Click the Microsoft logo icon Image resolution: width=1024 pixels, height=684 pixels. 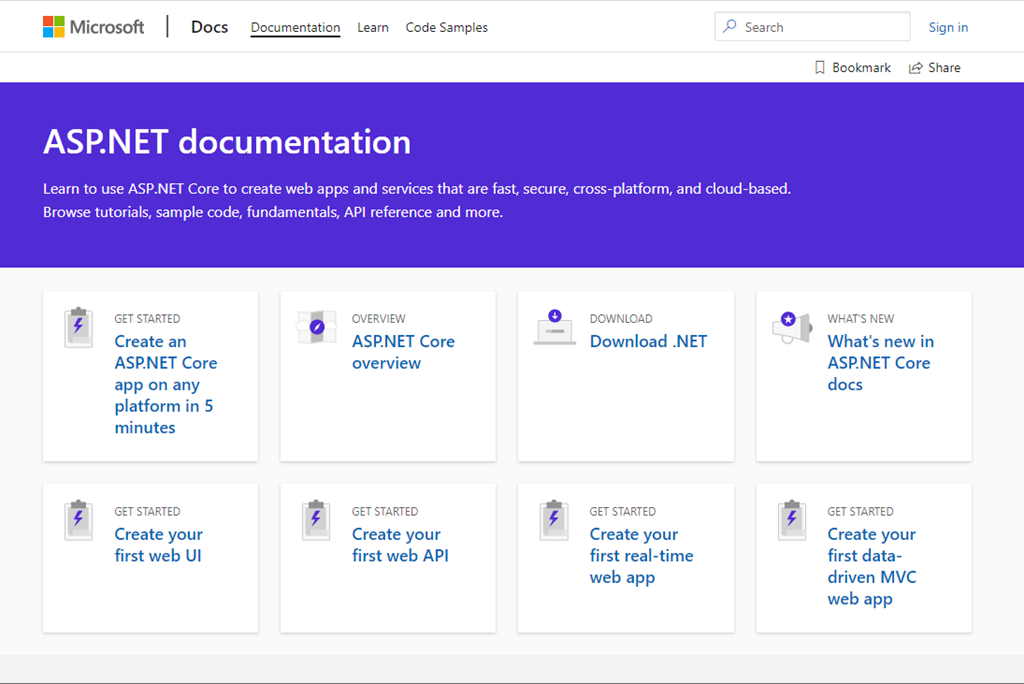[54, 27]
